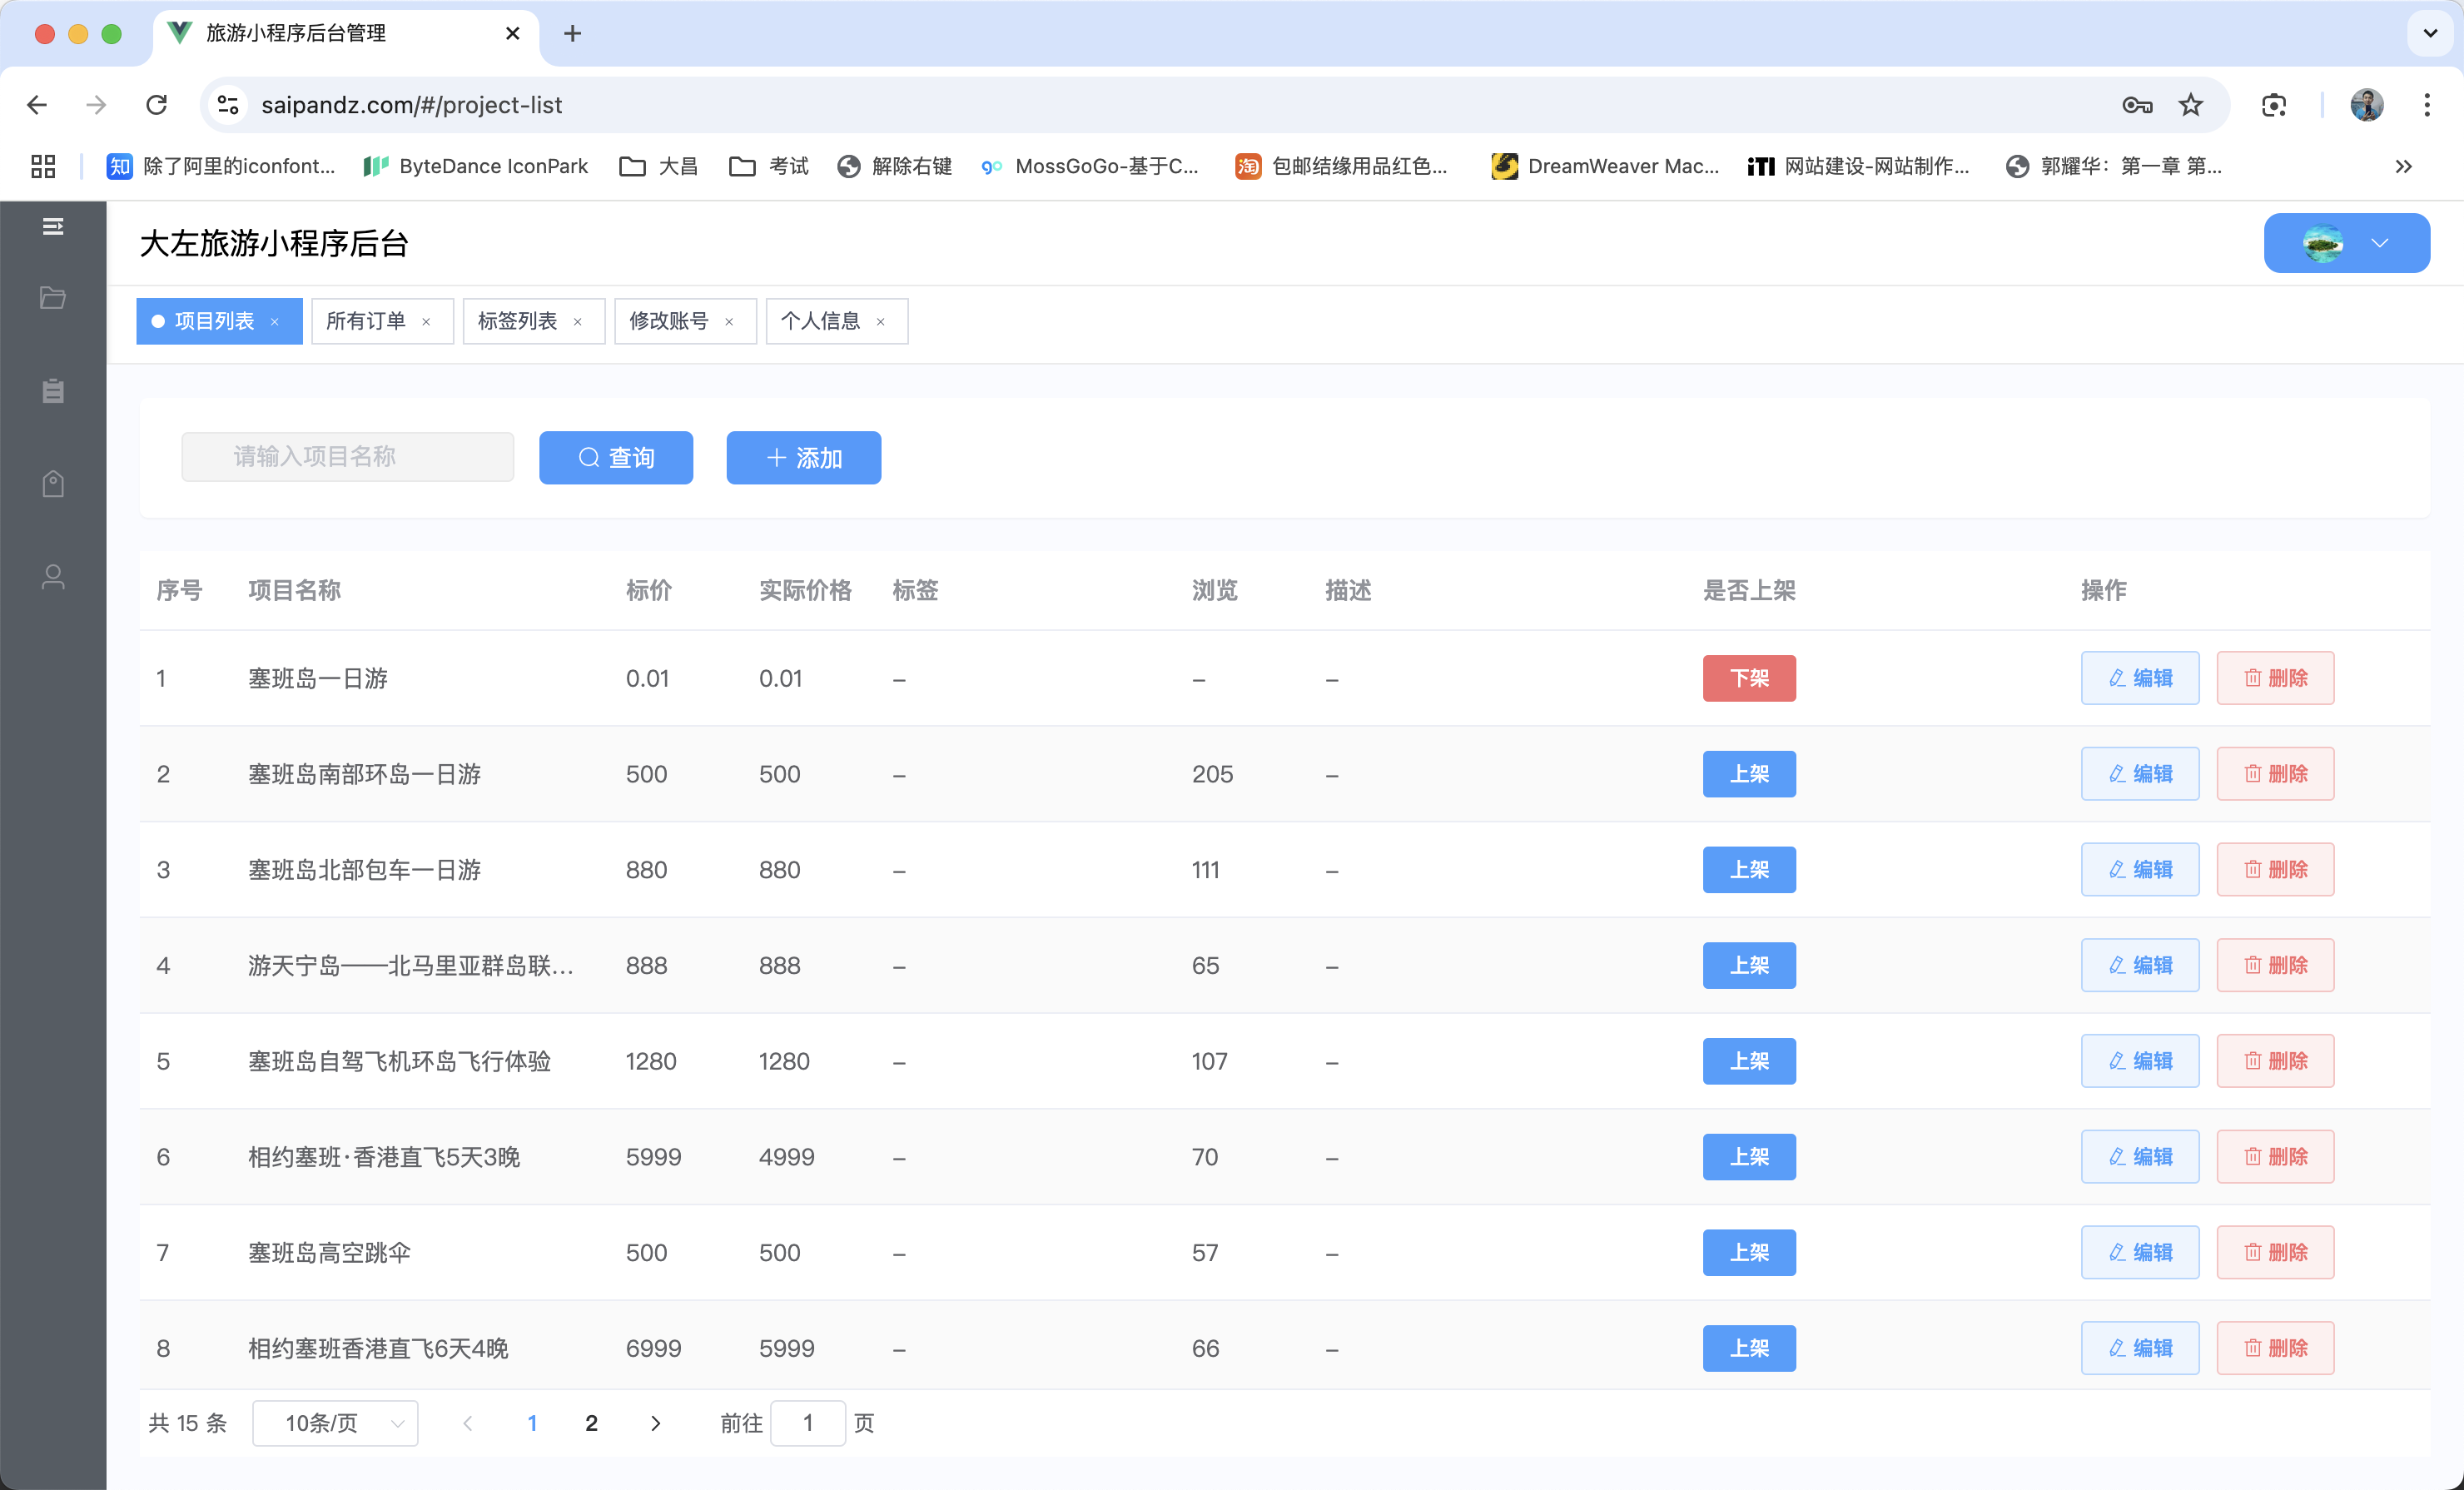Click the browser address bar URL
The image size is (2464, 1490).
tap(411, 105)
